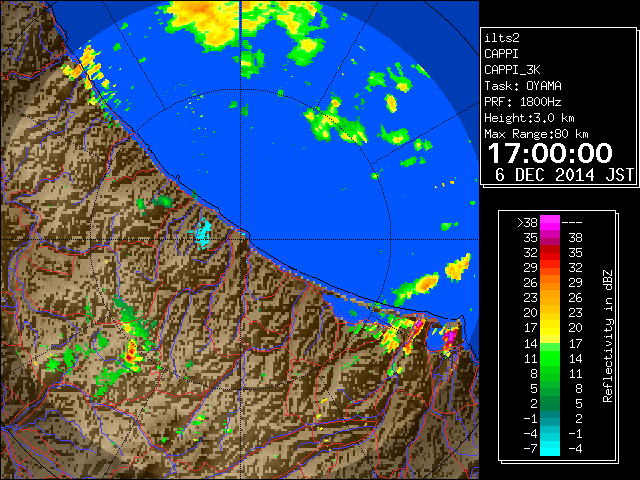Screen dimensions: 640x480
Task: Click the ilts2 label
Action: pyautogui.click(x=502, y=38)
